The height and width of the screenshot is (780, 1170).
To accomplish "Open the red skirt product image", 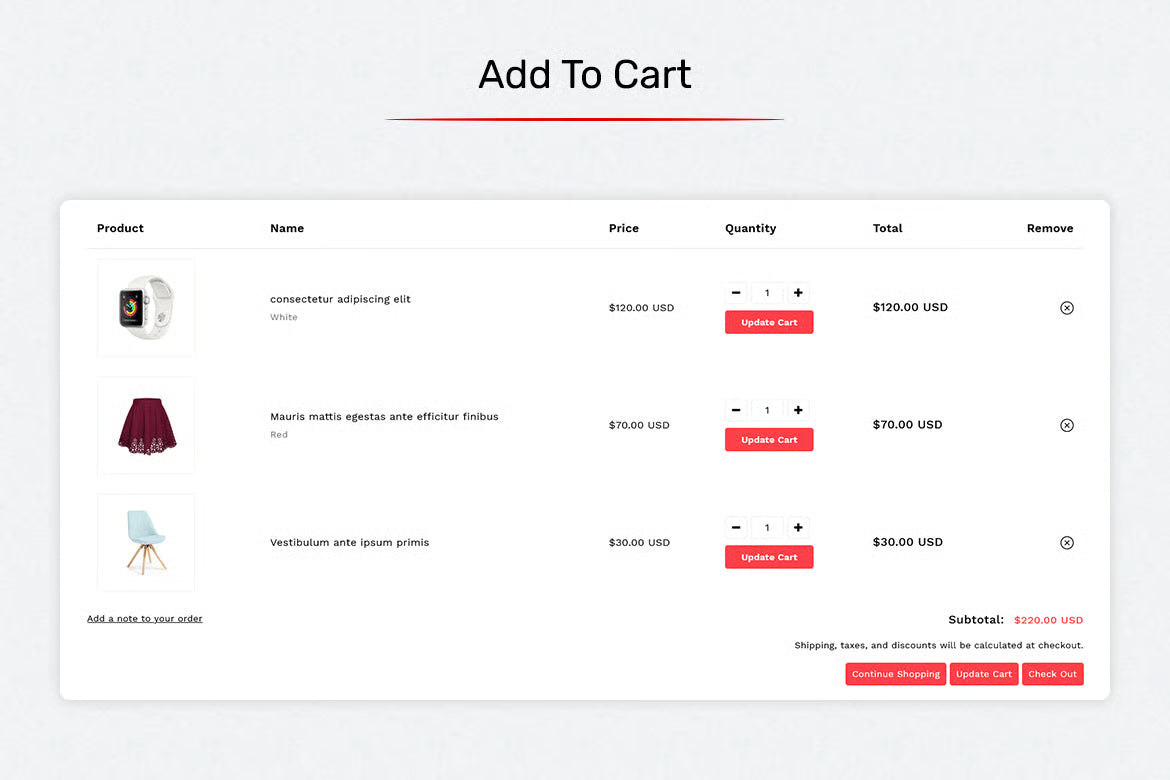I will pyautogui.click(x=145, y=425).
